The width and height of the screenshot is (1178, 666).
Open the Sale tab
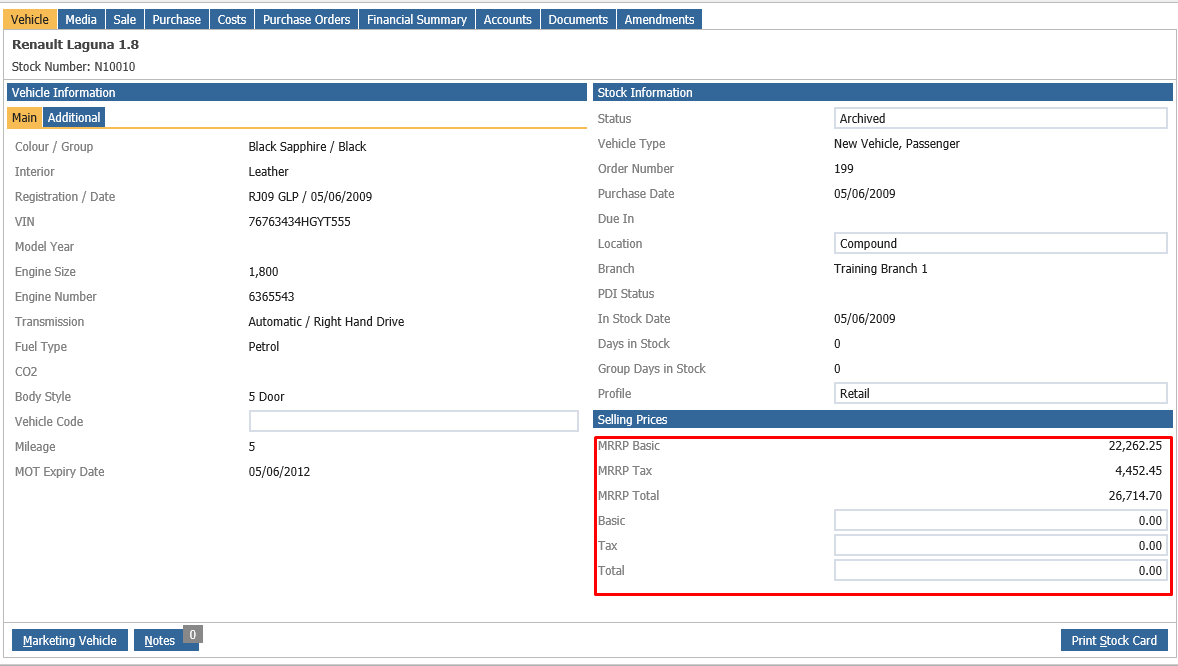pyautogui.click(x=125, y=20)
